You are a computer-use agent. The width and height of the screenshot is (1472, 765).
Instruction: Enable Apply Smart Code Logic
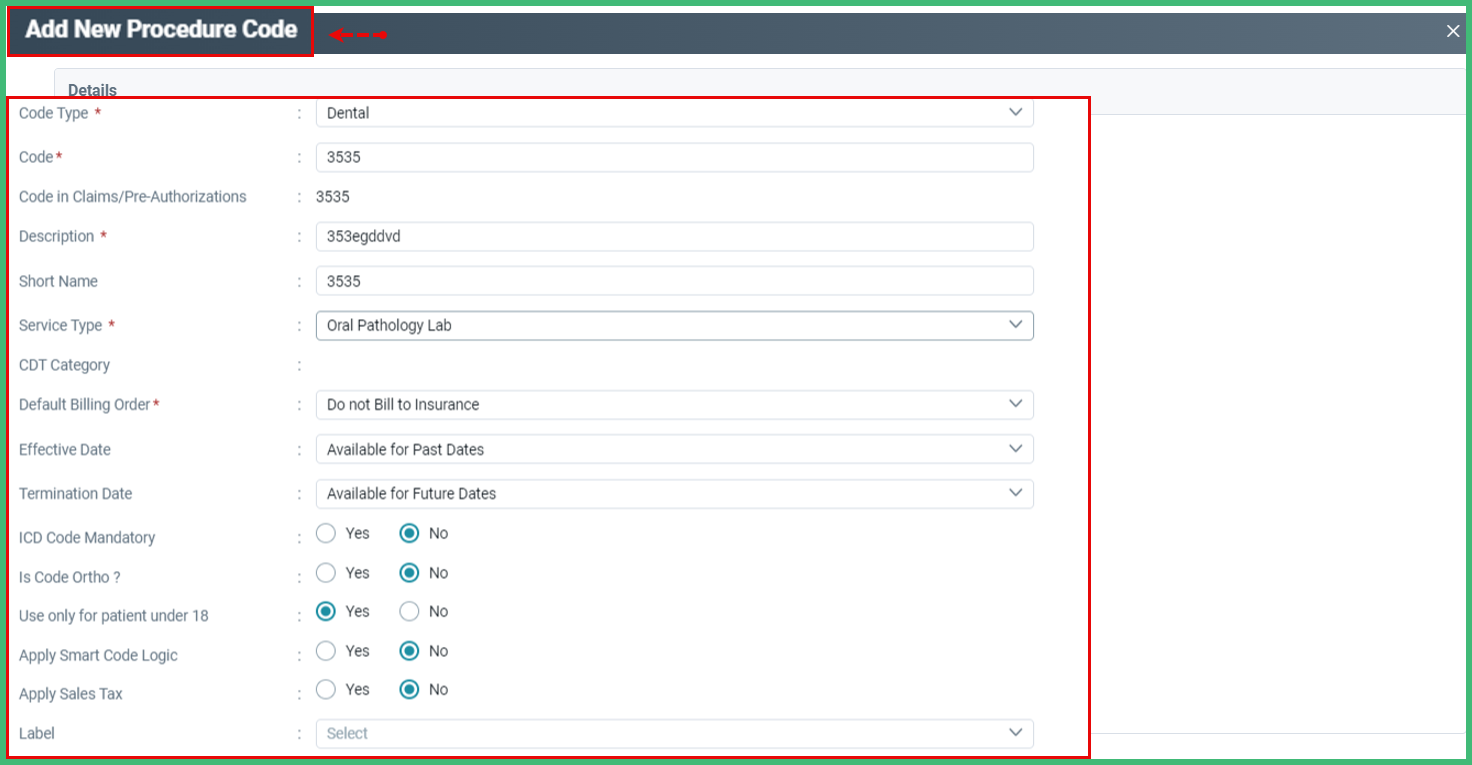point(325,650)
